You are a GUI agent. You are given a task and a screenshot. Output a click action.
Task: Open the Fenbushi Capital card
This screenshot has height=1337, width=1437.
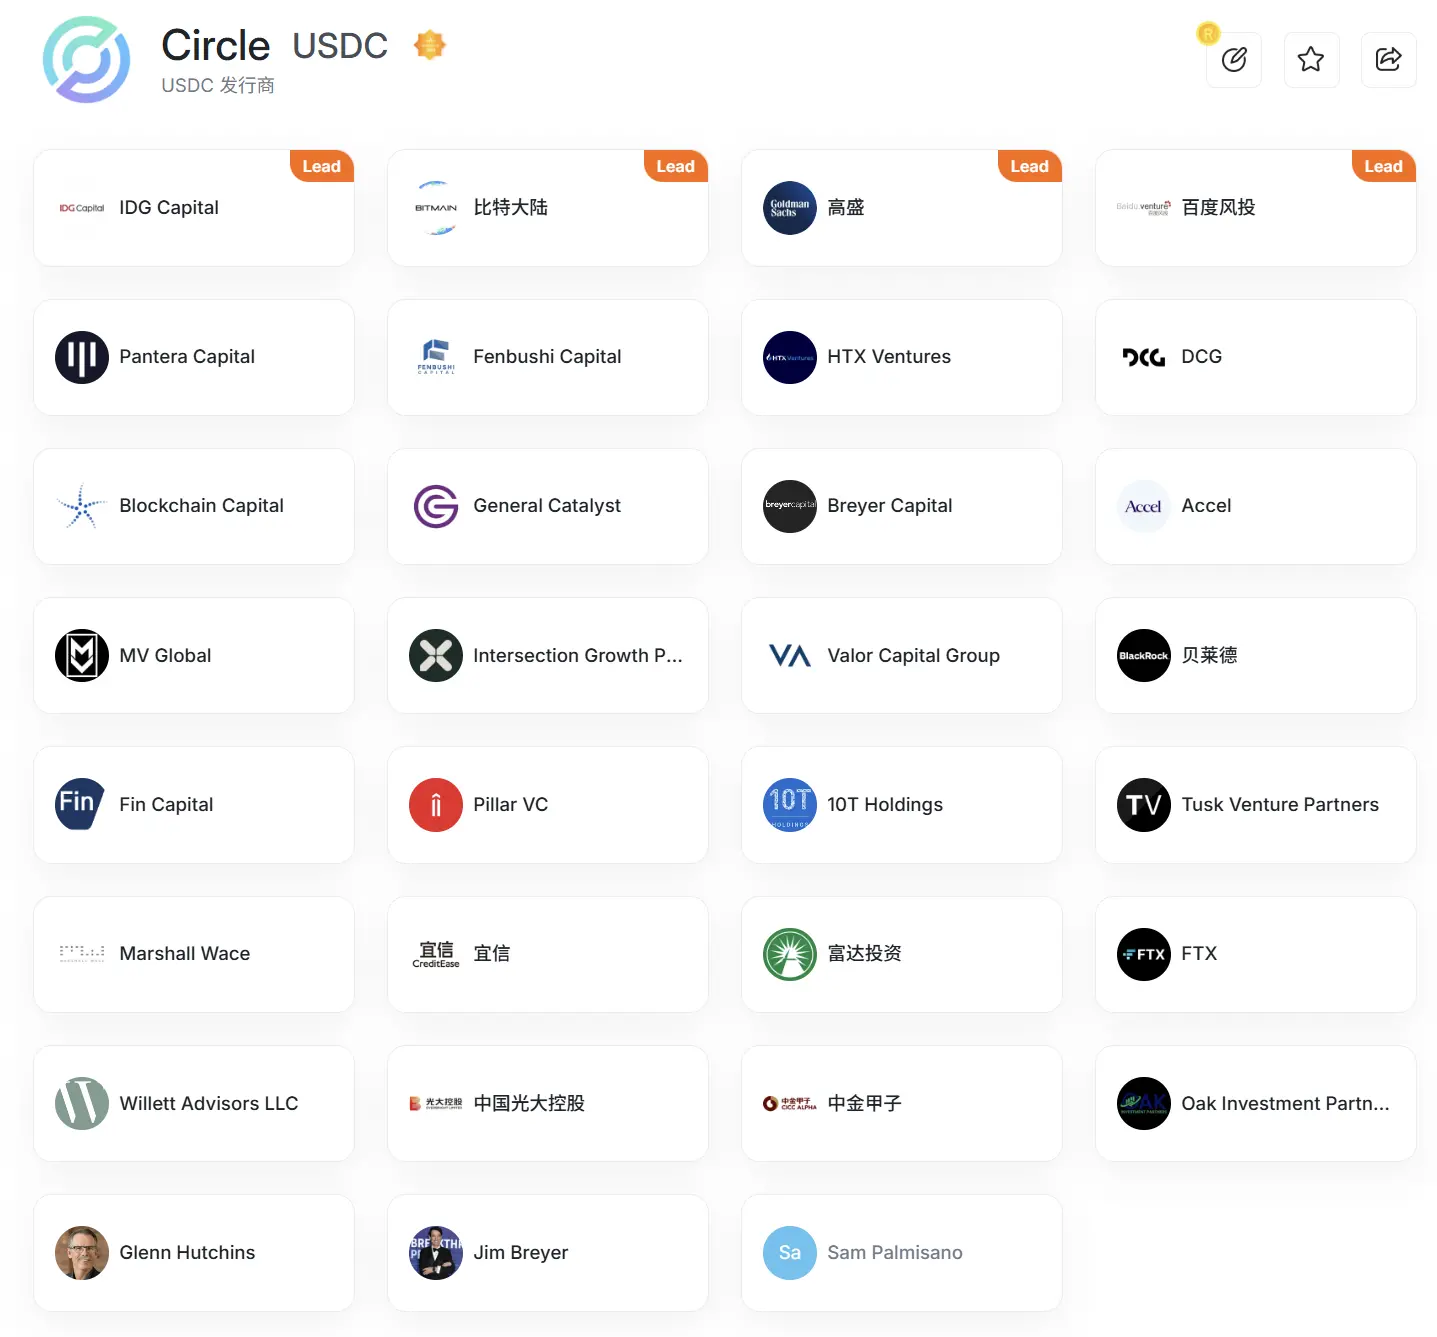(547, 357)
